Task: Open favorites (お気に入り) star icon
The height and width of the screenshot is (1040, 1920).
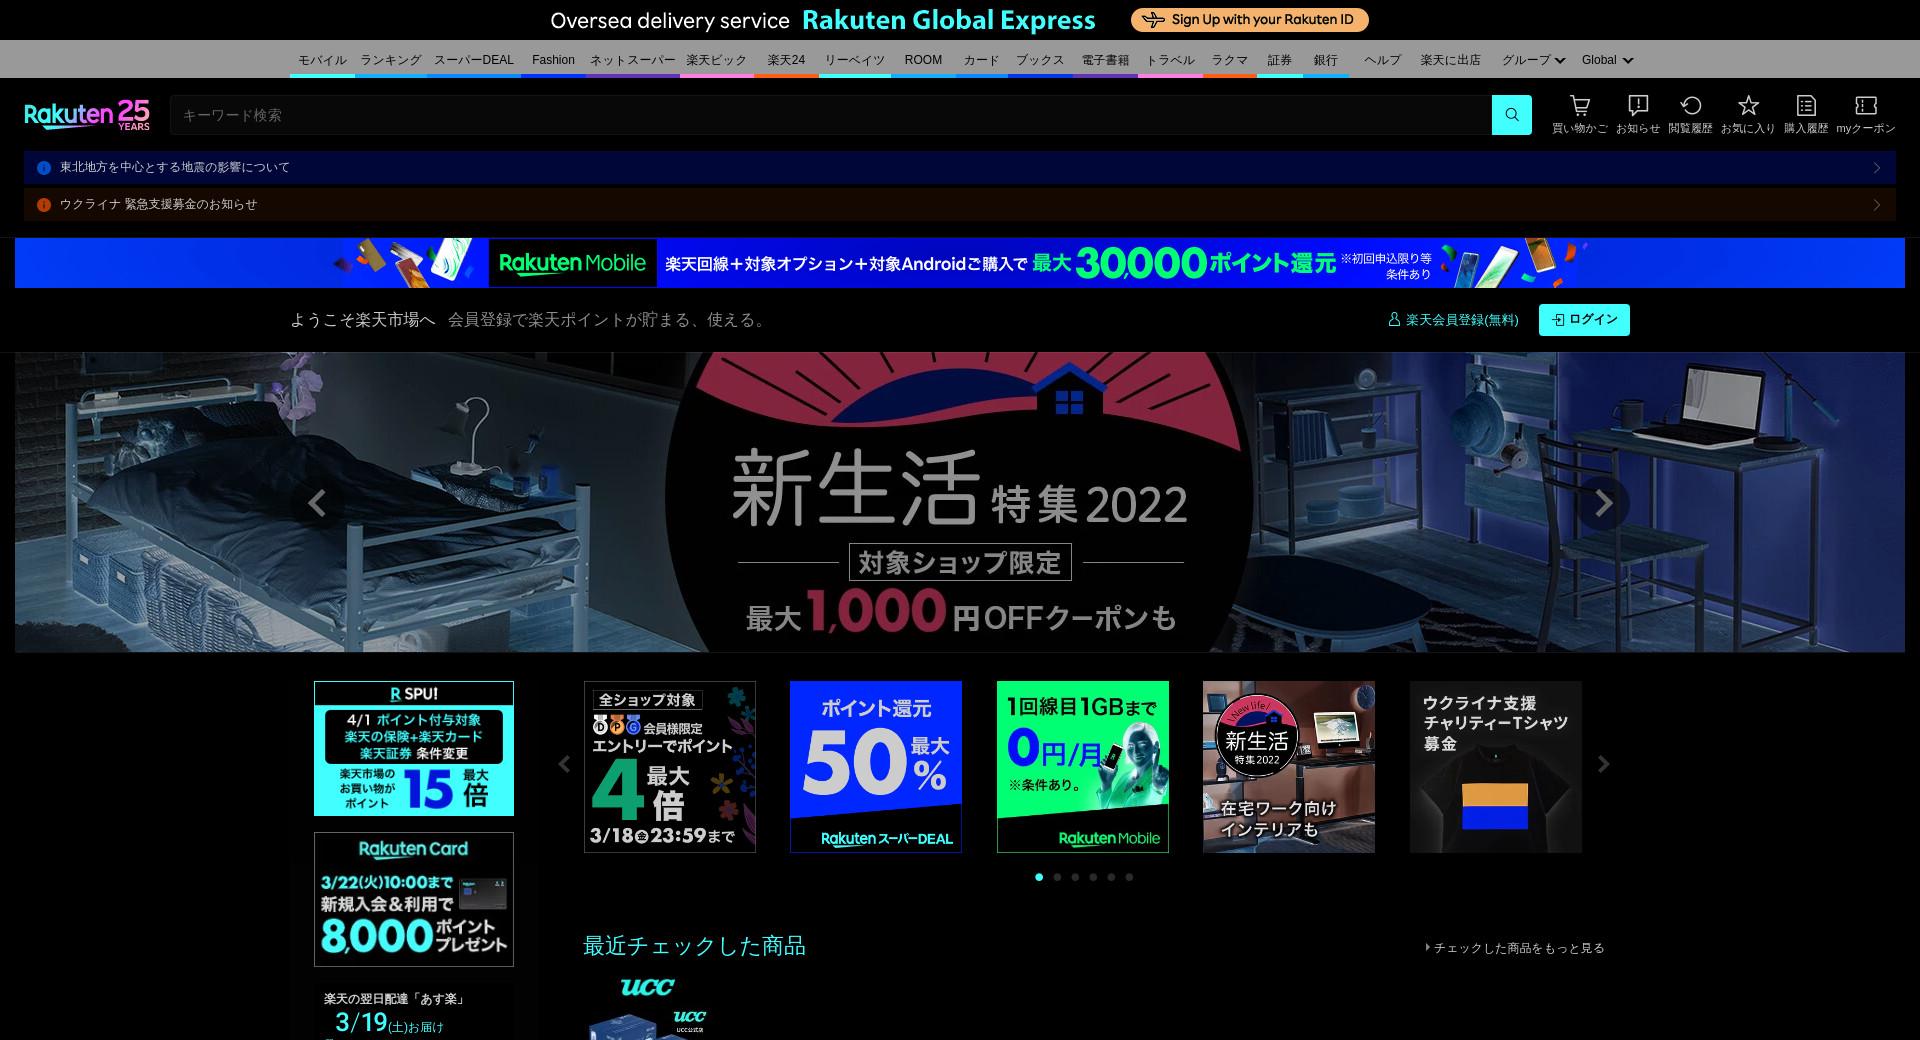Action: coord(1748,114)
